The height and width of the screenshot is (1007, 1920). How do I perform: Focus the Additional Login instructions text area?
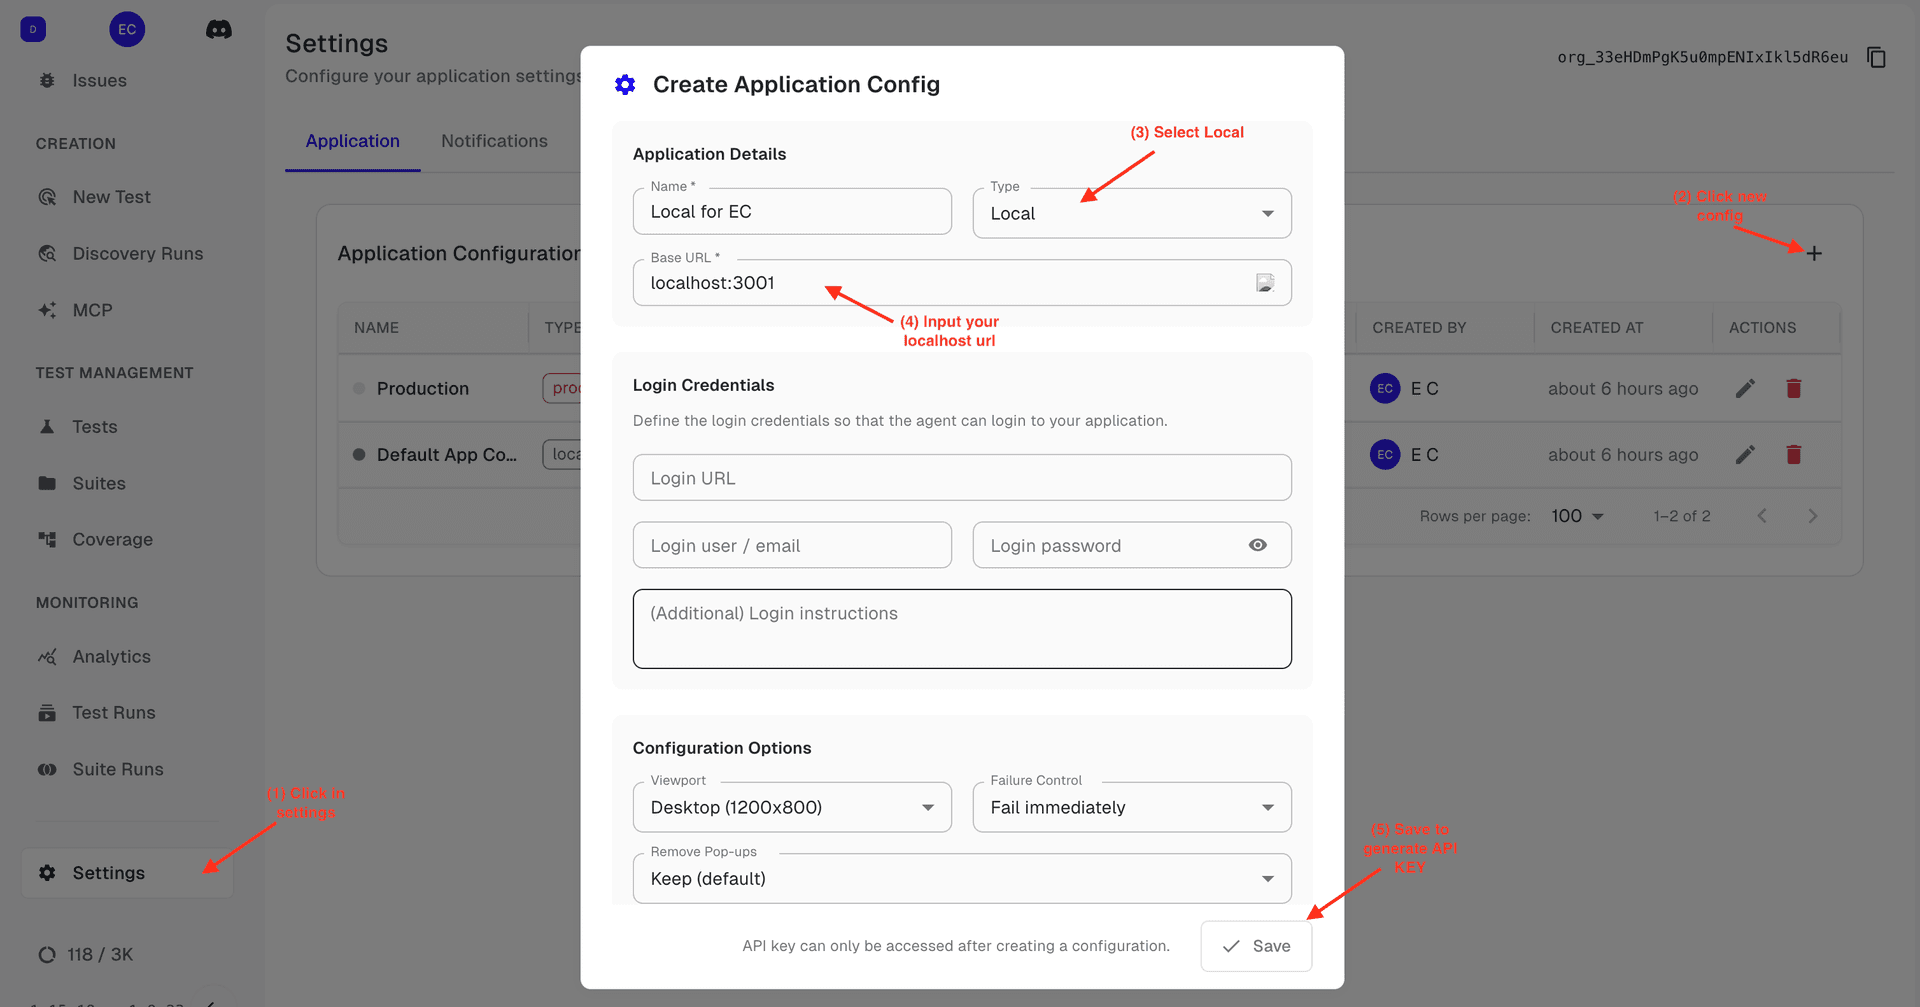tap(961, 629)
